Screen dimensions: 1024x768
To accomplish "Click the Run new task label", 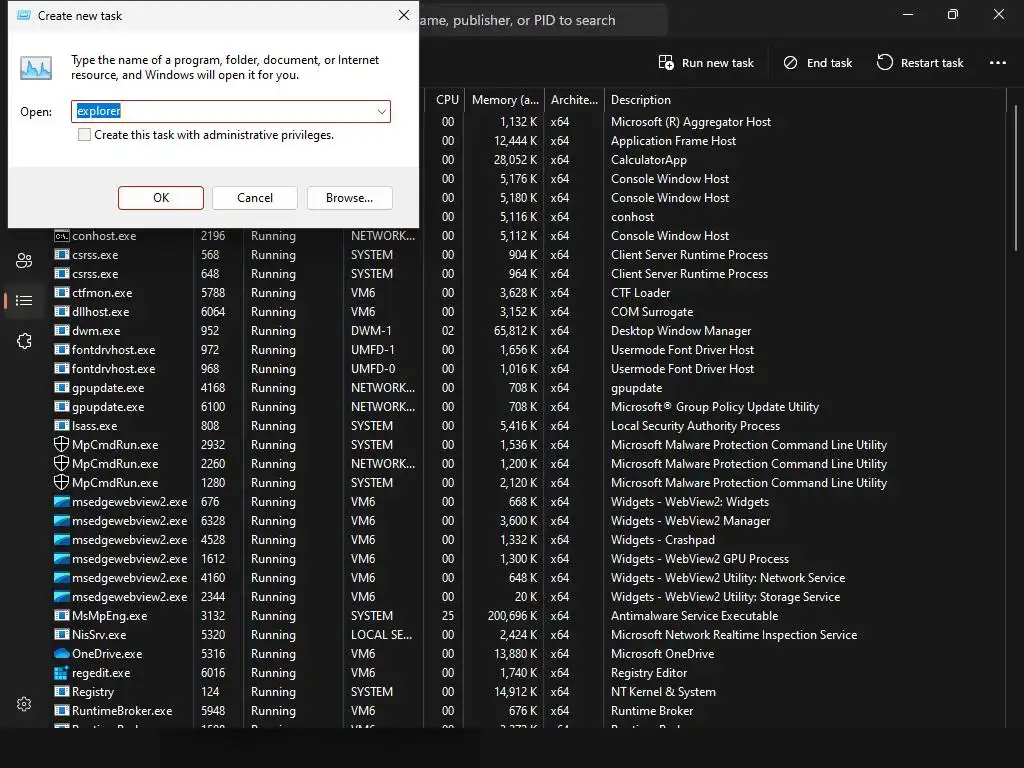I will [718, 63].
